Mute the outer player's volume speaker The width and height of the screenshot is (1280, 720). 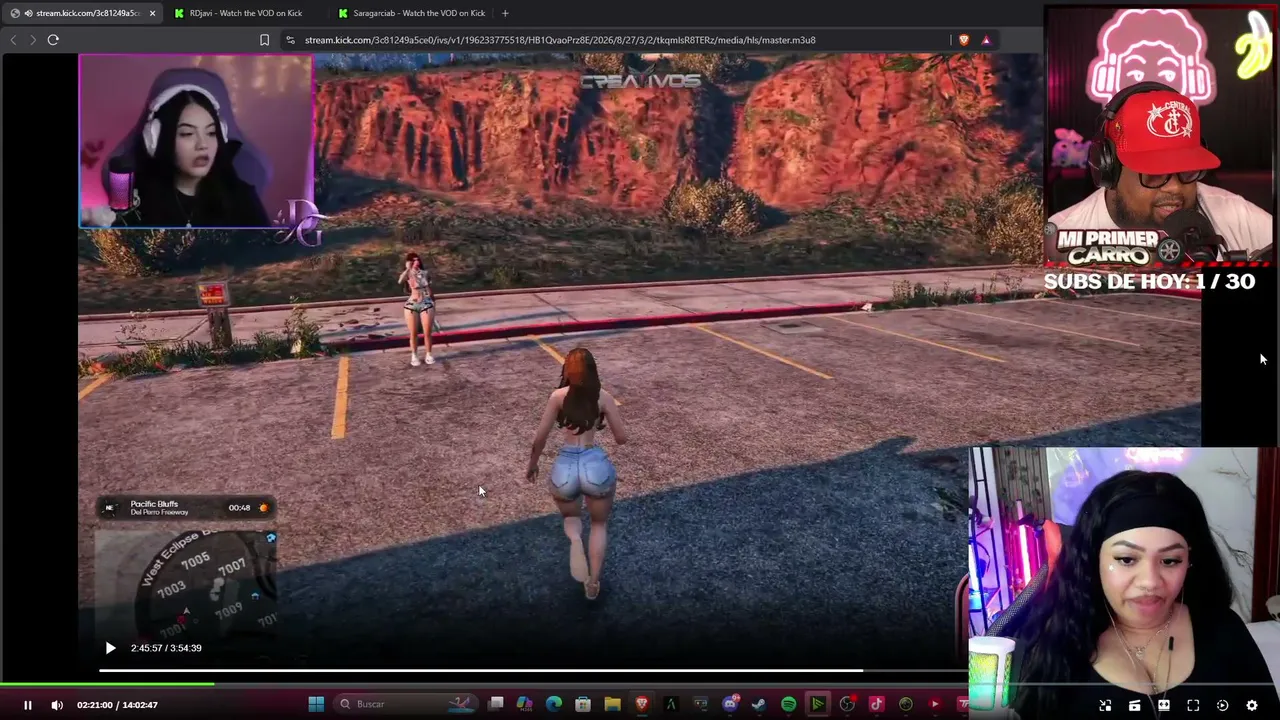(x=57, y=705)
